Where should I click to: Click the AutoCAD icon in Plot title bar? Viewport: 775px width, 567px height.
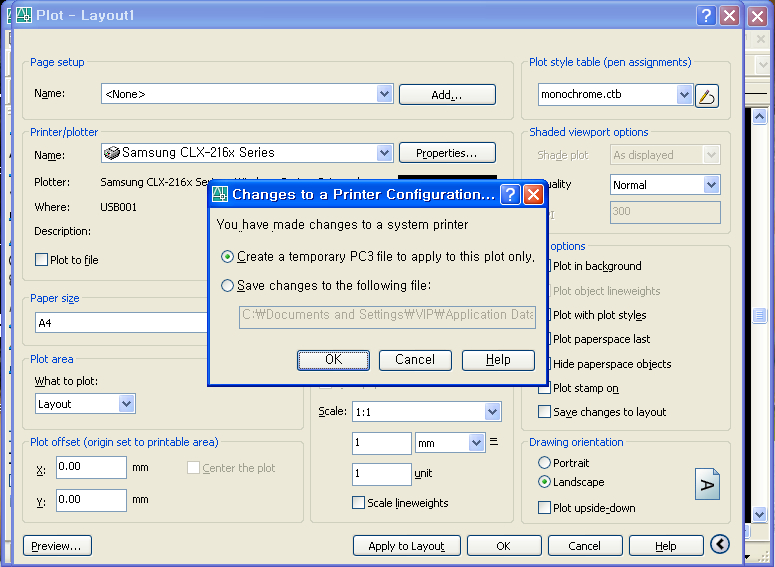[x=24, y=15]
